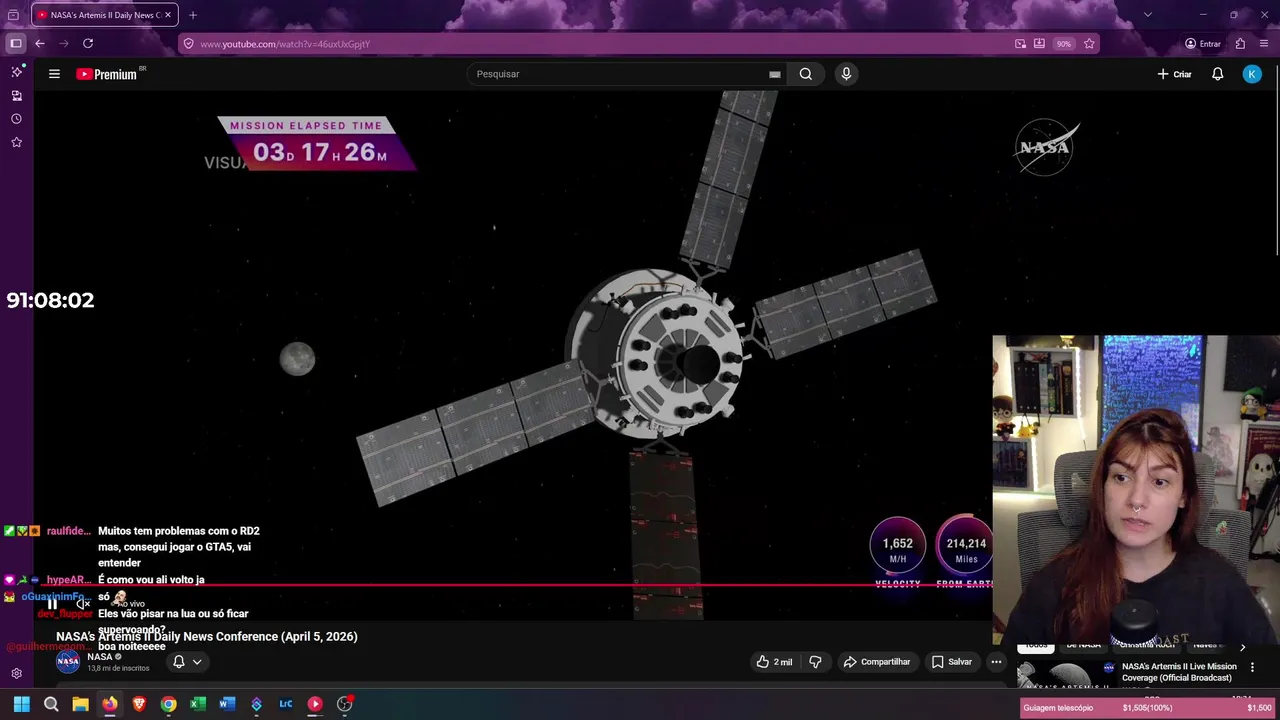Click Entrar account sign-in button
Viewport: 1280px width, 720px height.
pos(1203,44)
